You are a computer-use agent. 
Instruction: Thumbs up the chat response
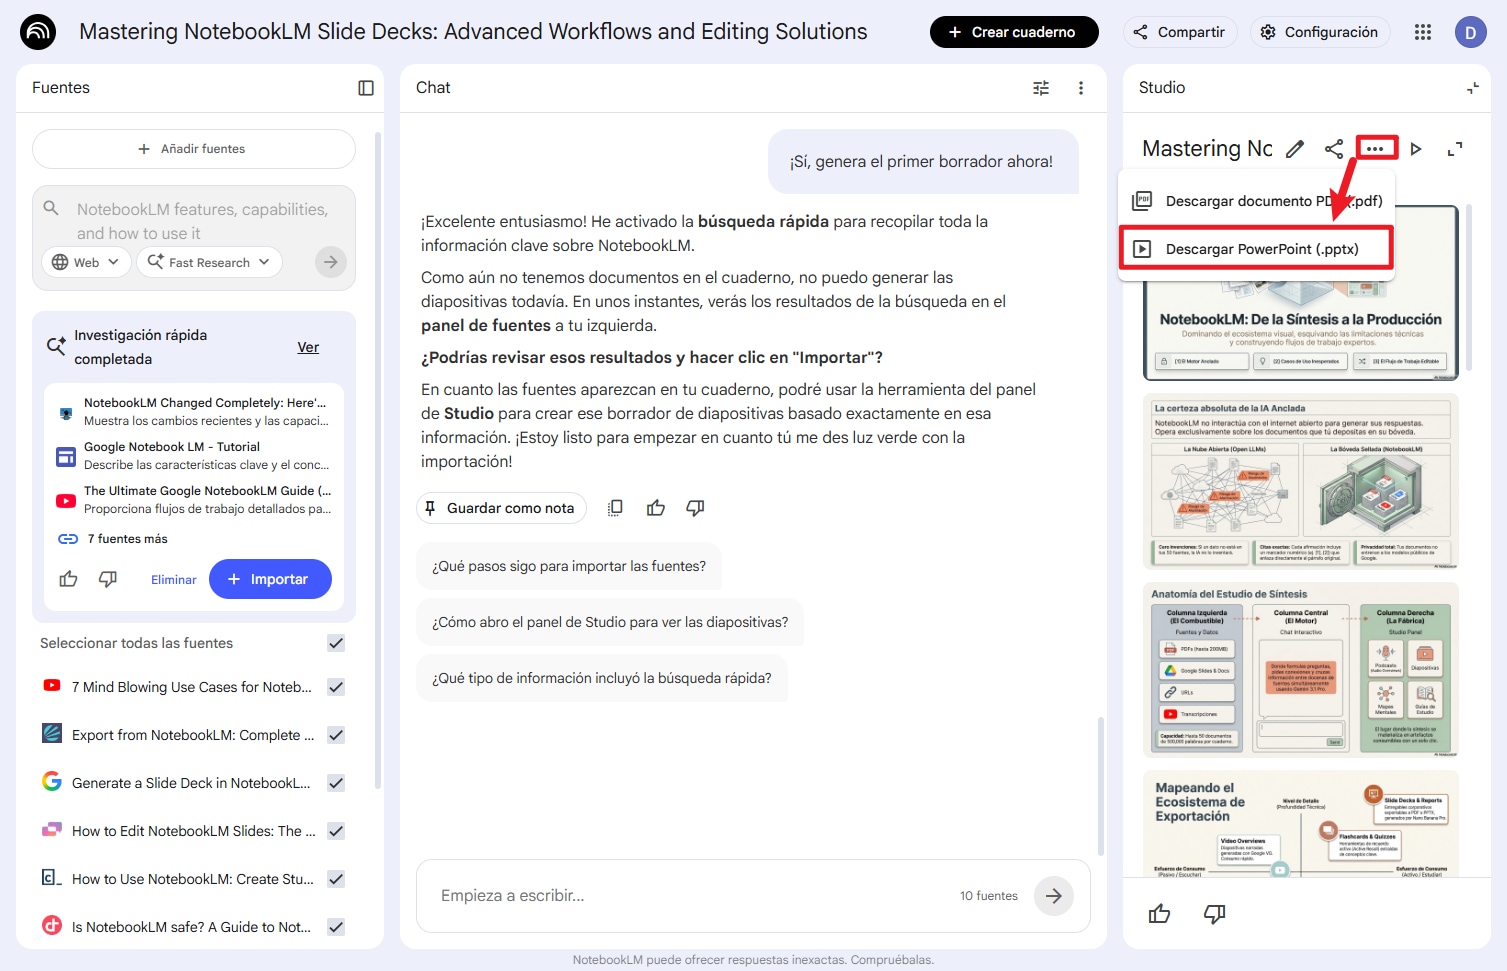tap(656, 508)
